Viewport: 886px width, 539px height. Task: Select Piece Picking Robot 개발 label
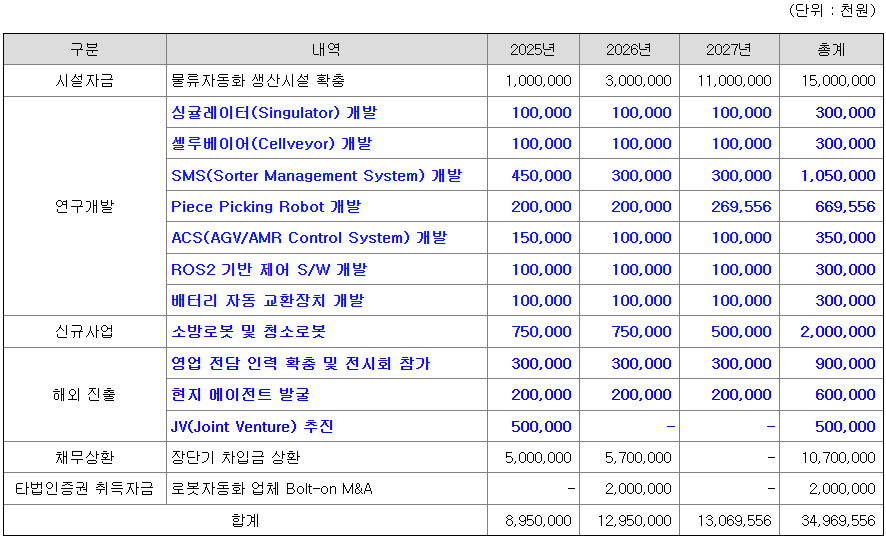pos(266,206)
